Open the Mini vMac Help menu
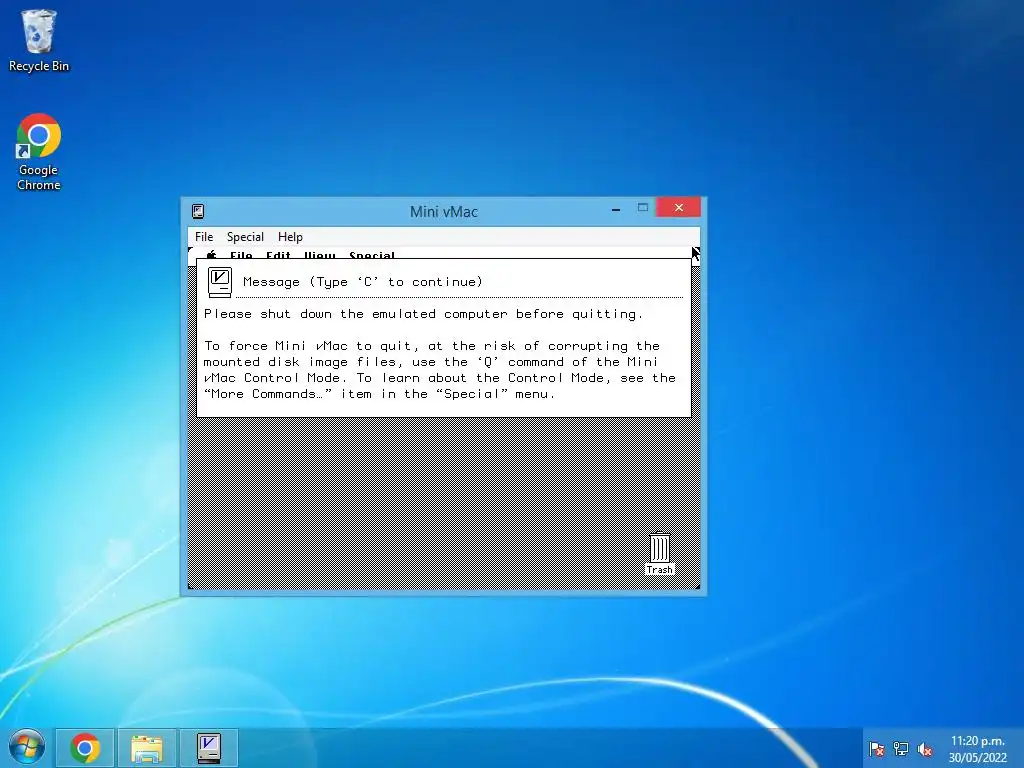 click(290, 236)
